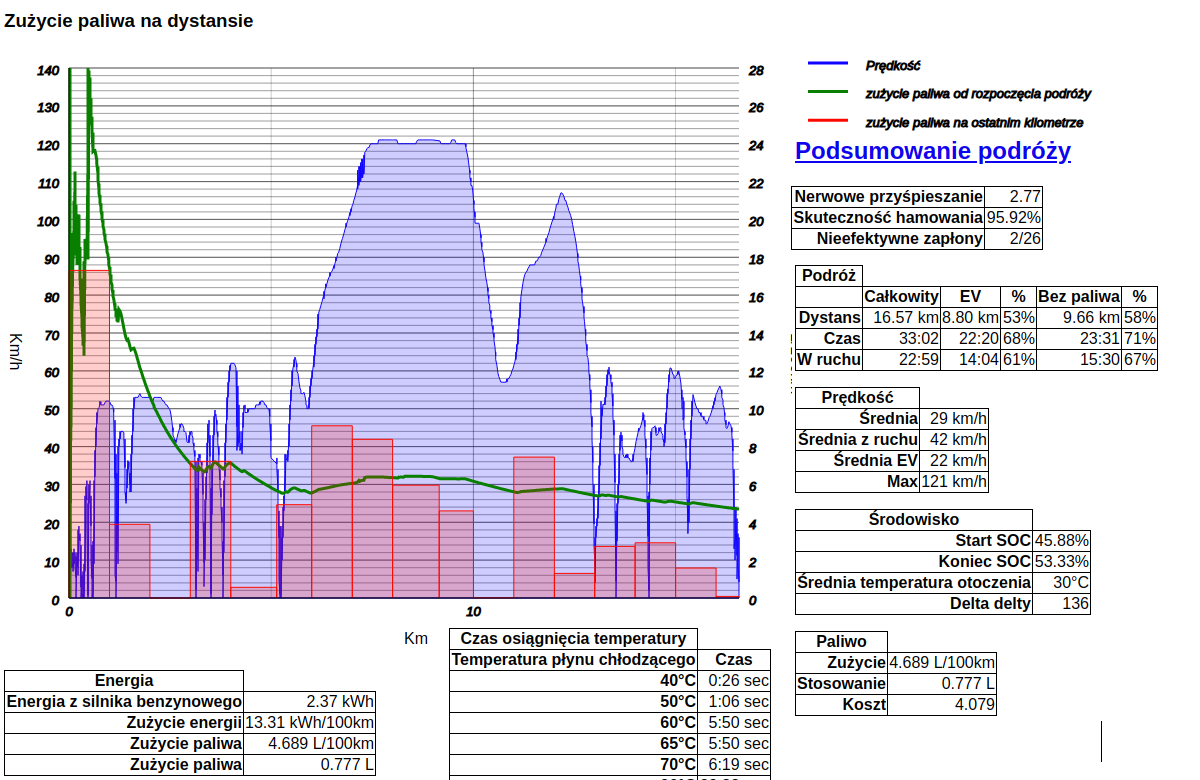
Task: Click the Delta delty value 136
Action: click(x=1062, y=603)
